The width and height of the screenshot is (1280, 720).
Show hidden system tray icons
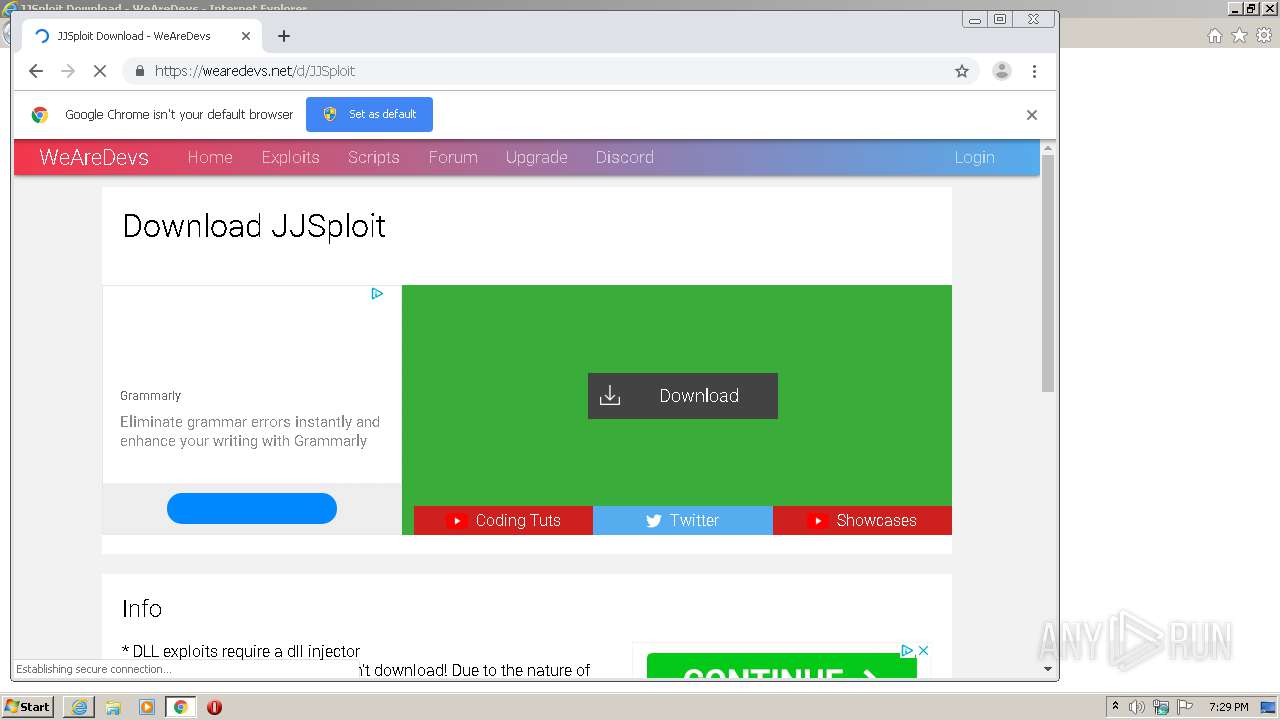[1115, 707]
